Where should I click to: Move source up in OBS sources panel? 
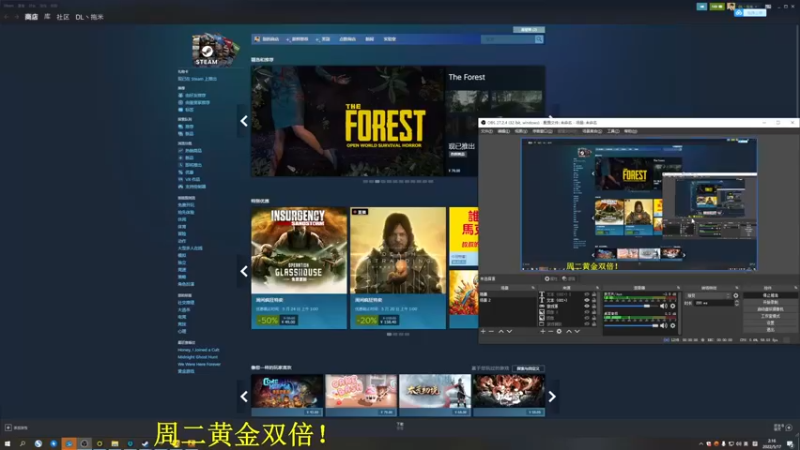coord(569,332)
